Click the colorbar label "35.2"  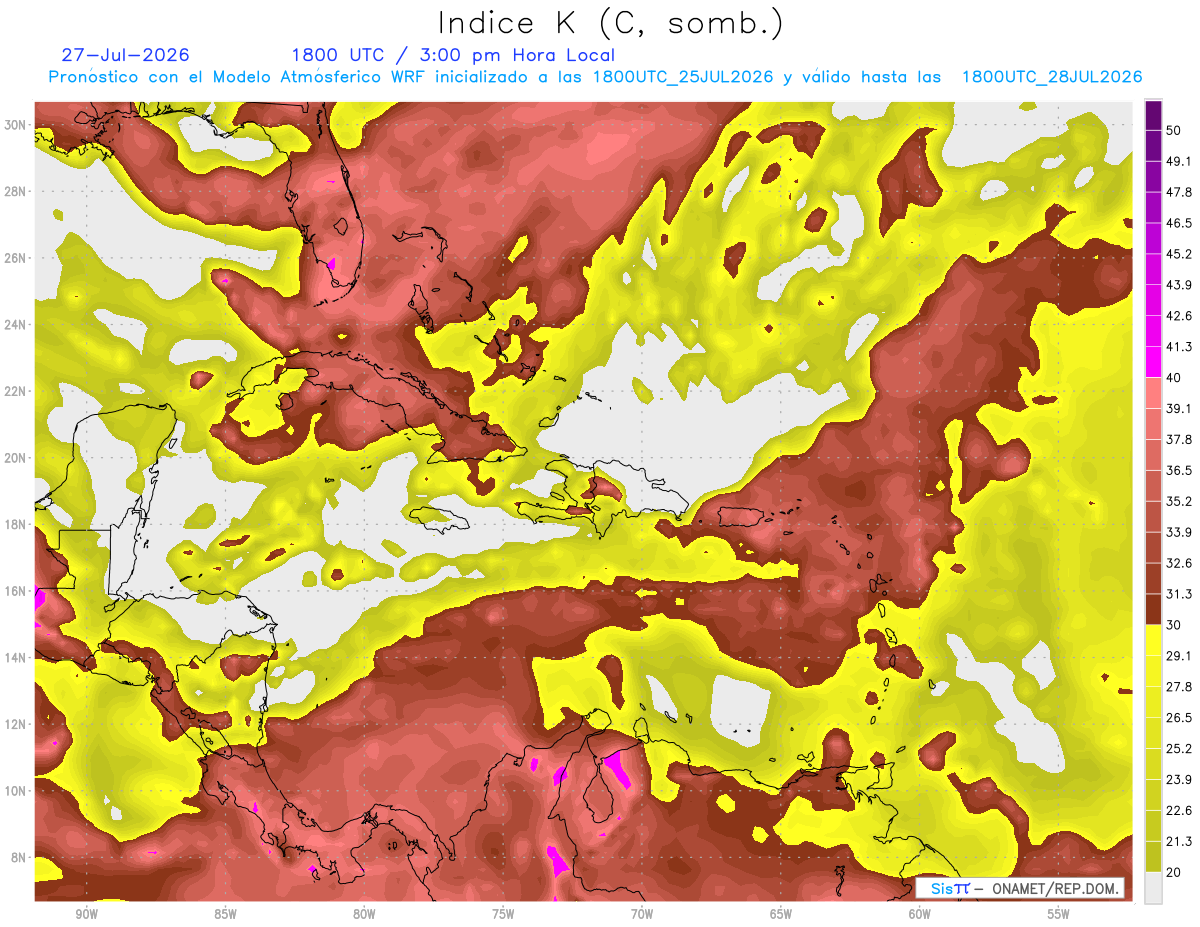pos(1179,501)
